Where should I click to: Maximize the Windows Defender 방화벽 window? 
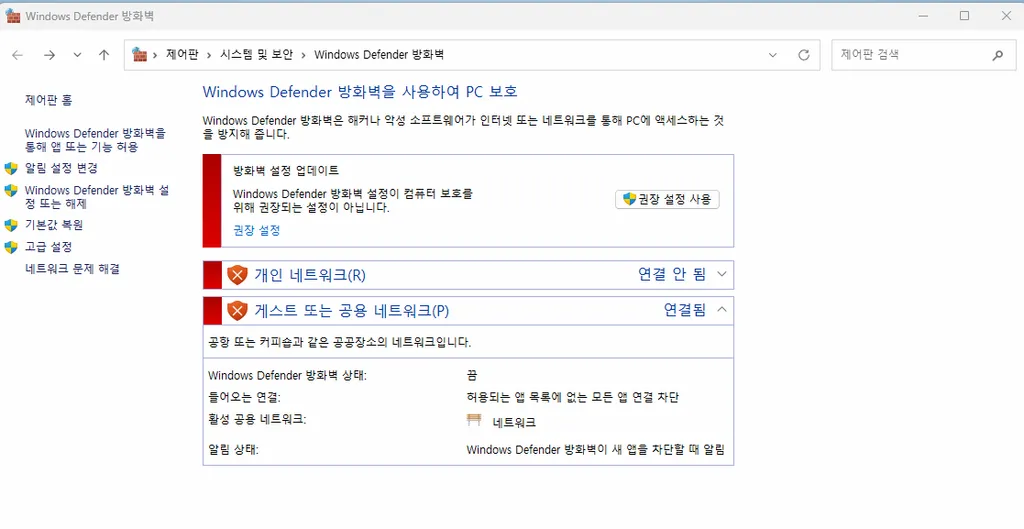pyautogui.click(x=965, y=16)
